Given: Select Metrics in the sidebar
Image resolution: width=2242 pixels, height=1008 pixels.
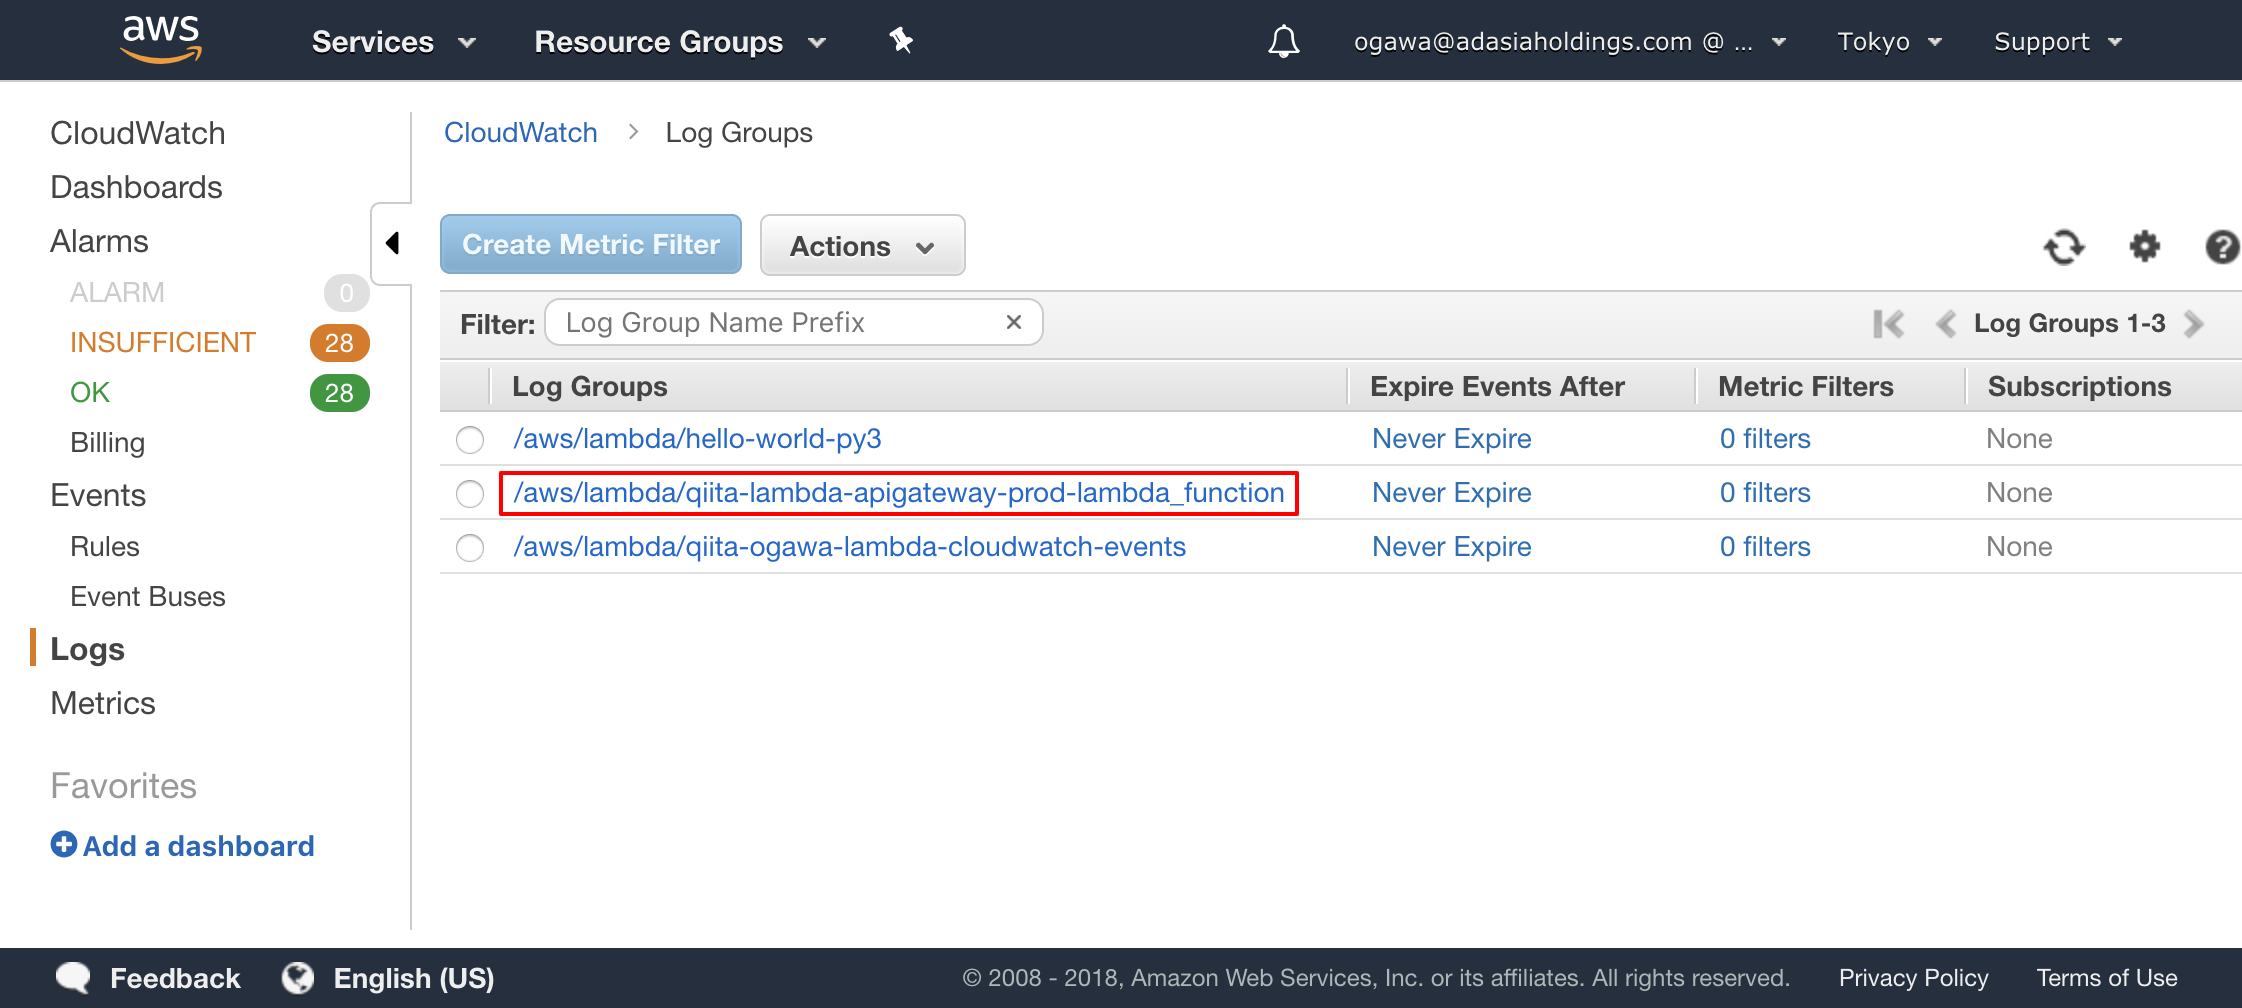Looking at the screenshot, I should (102, 703).
